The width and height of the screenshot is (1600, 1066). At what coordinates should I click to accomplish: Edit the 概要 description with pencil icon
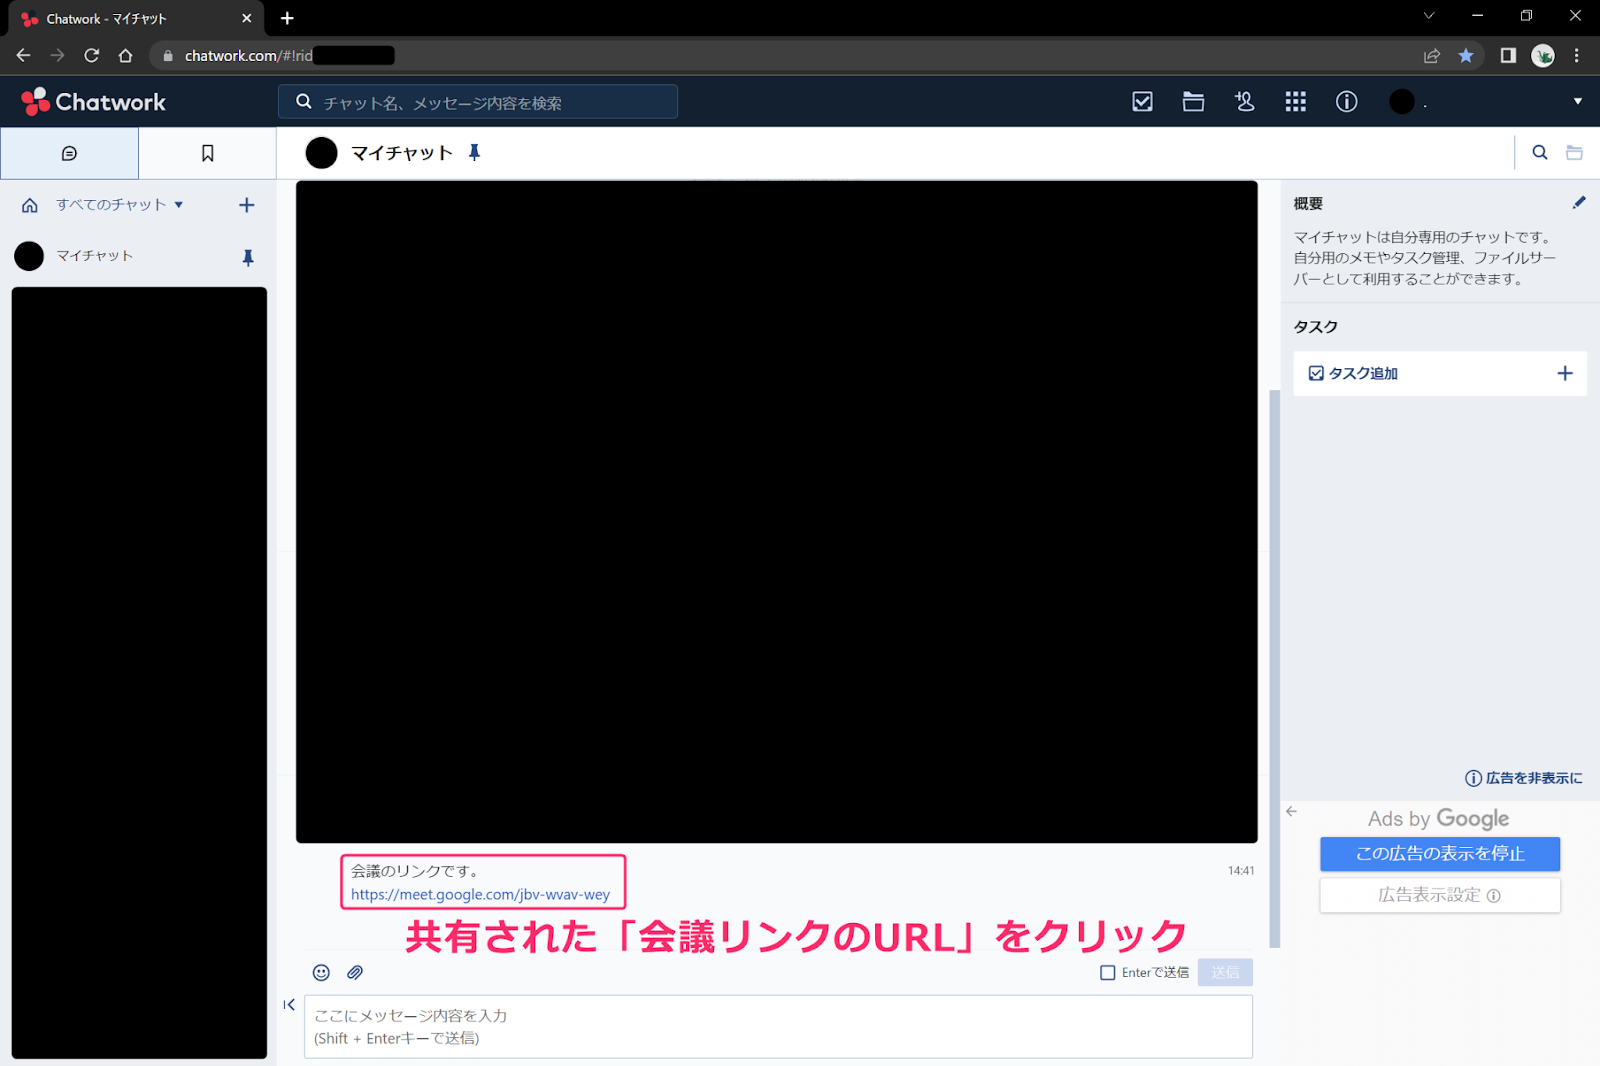[1578, 203]
